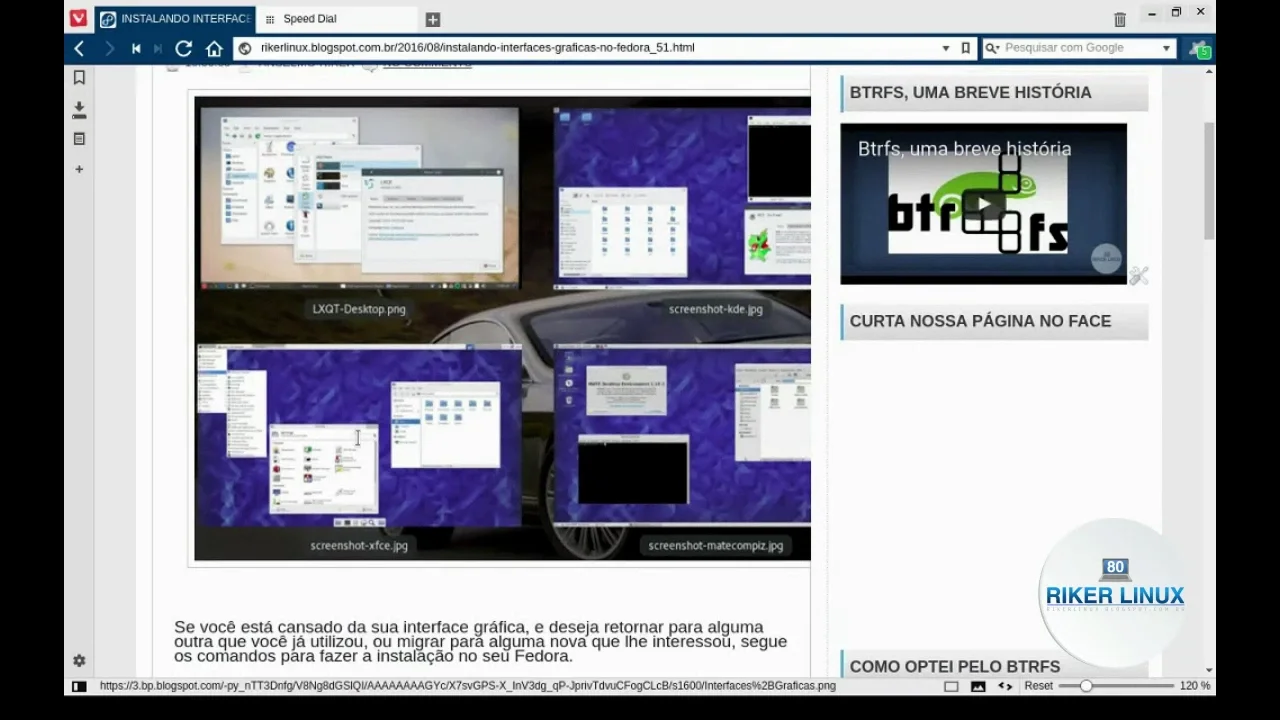Open a new tab with plus button
Screen dimensions: 1280x720
433,19
